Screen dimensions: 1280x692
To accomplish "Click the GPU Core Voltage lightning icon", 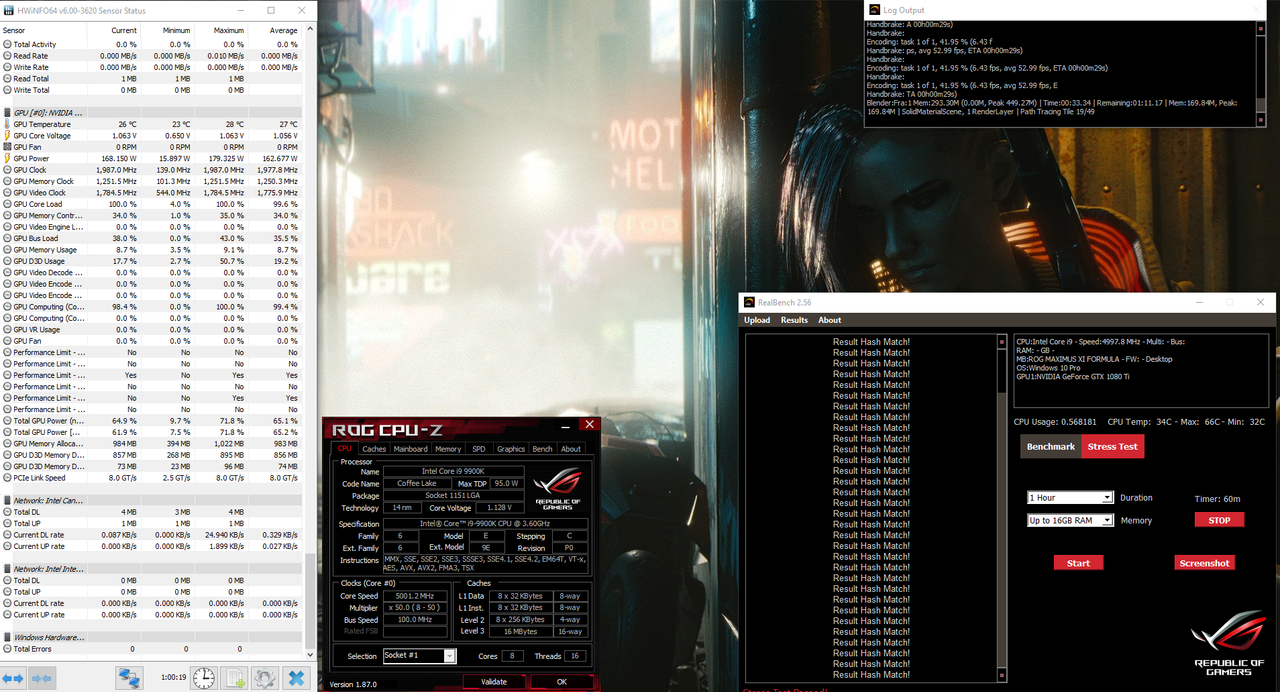I will [x=8, y=136].
